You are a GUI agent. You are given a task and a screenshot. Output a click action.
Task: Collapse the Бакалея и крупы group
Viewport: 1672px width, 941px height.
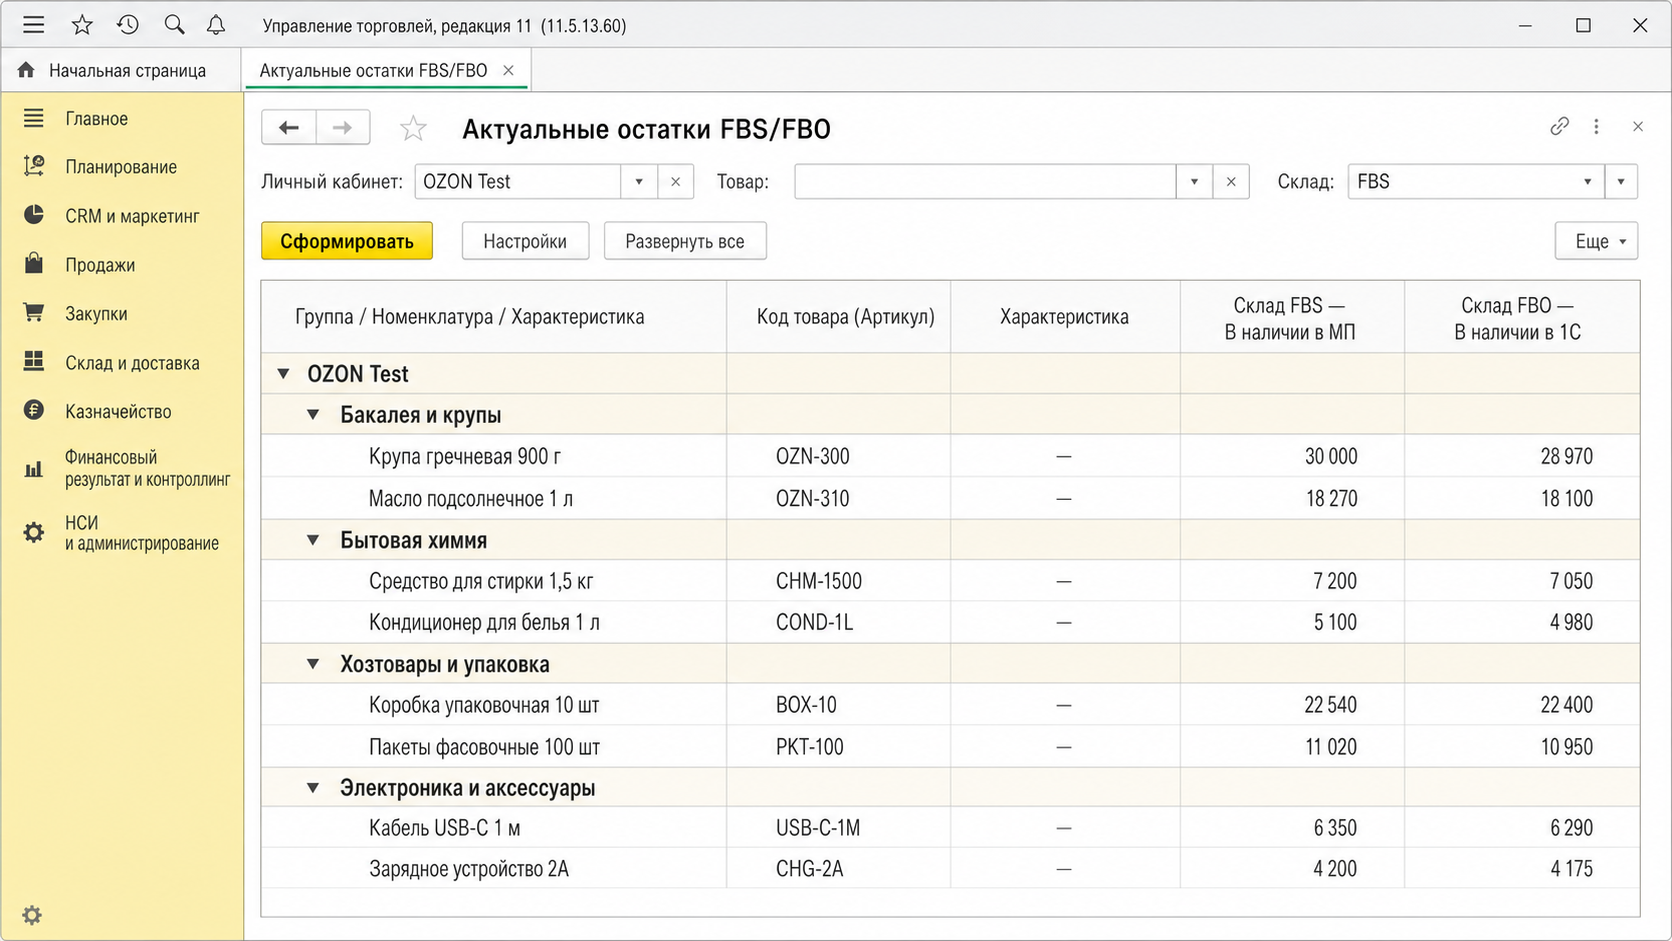pos(313,414)
